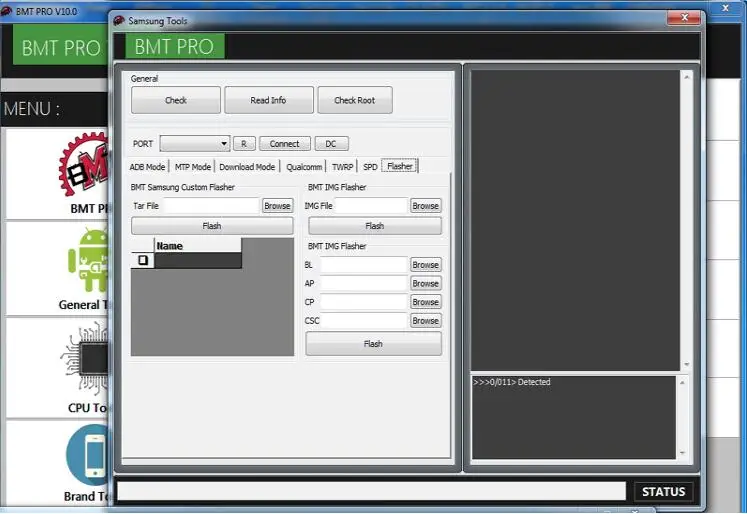Select the Qualcomm tab
The image size is (747, 514).
coord(304,167)
